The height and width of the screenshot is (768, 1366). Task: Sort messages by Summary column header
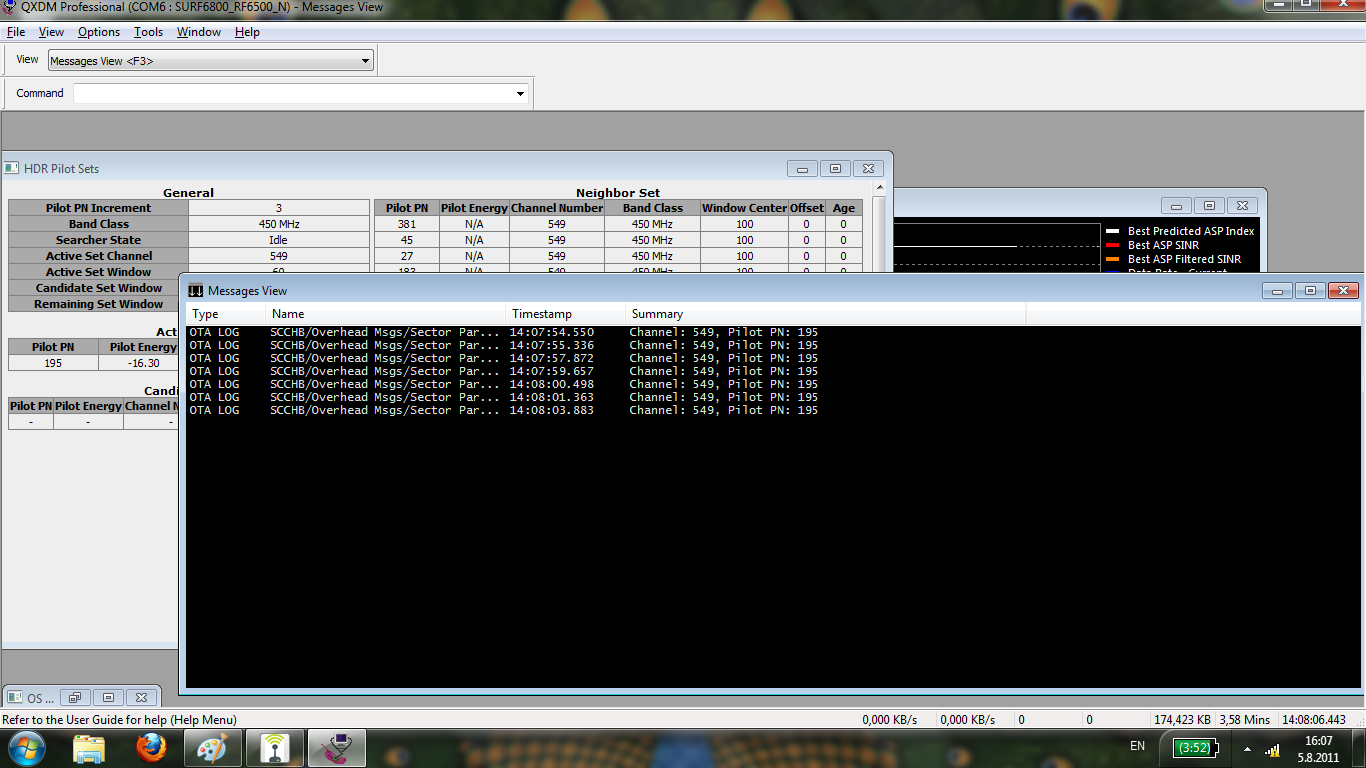click(x=826, y=314)
